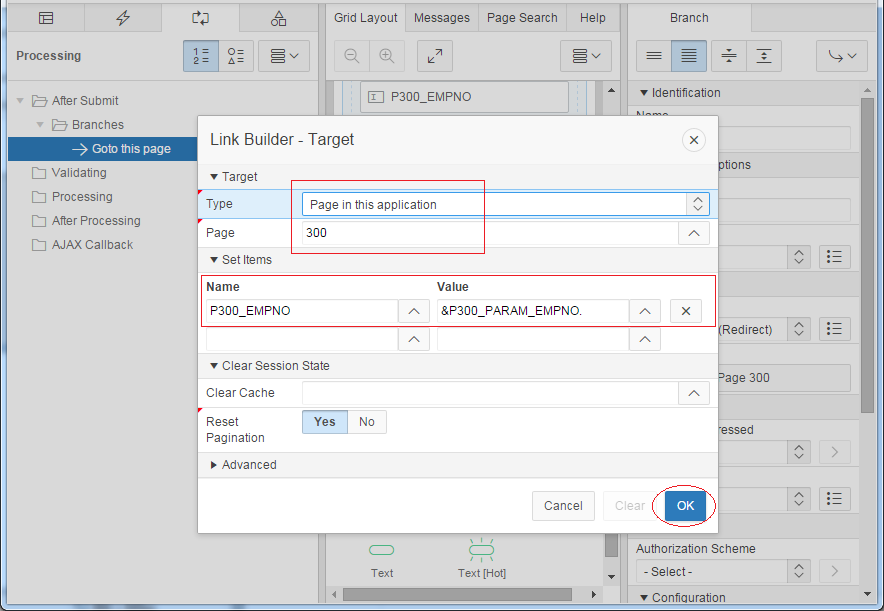Open Processing tree menu dropdown
The width and height of the screenshot is (884, 611).
[284, 56]
